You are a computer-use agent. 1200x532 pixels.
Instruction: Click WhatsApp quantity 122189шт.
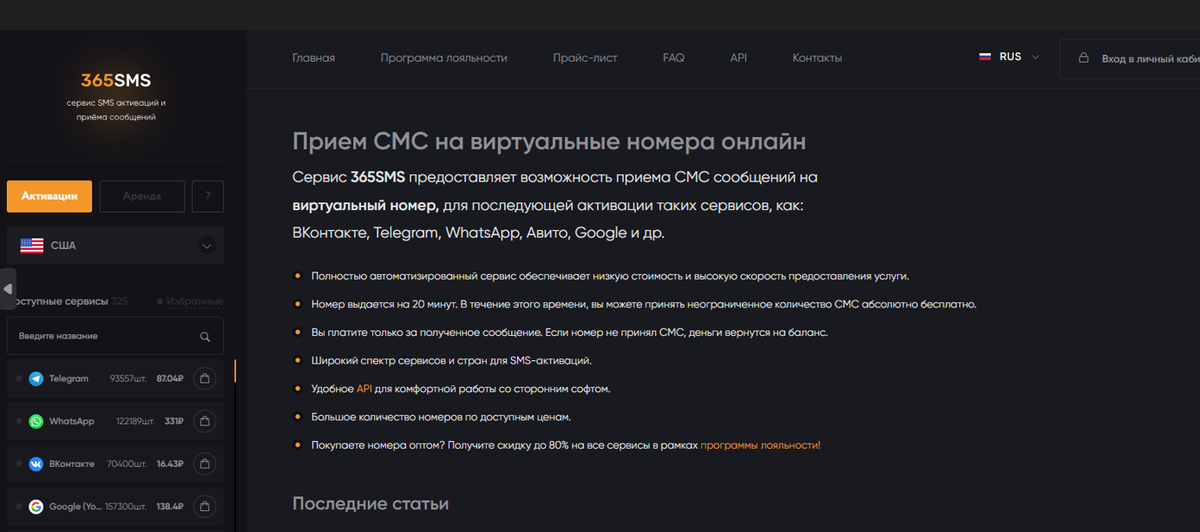pyautogui.click(x=136, y=422)
